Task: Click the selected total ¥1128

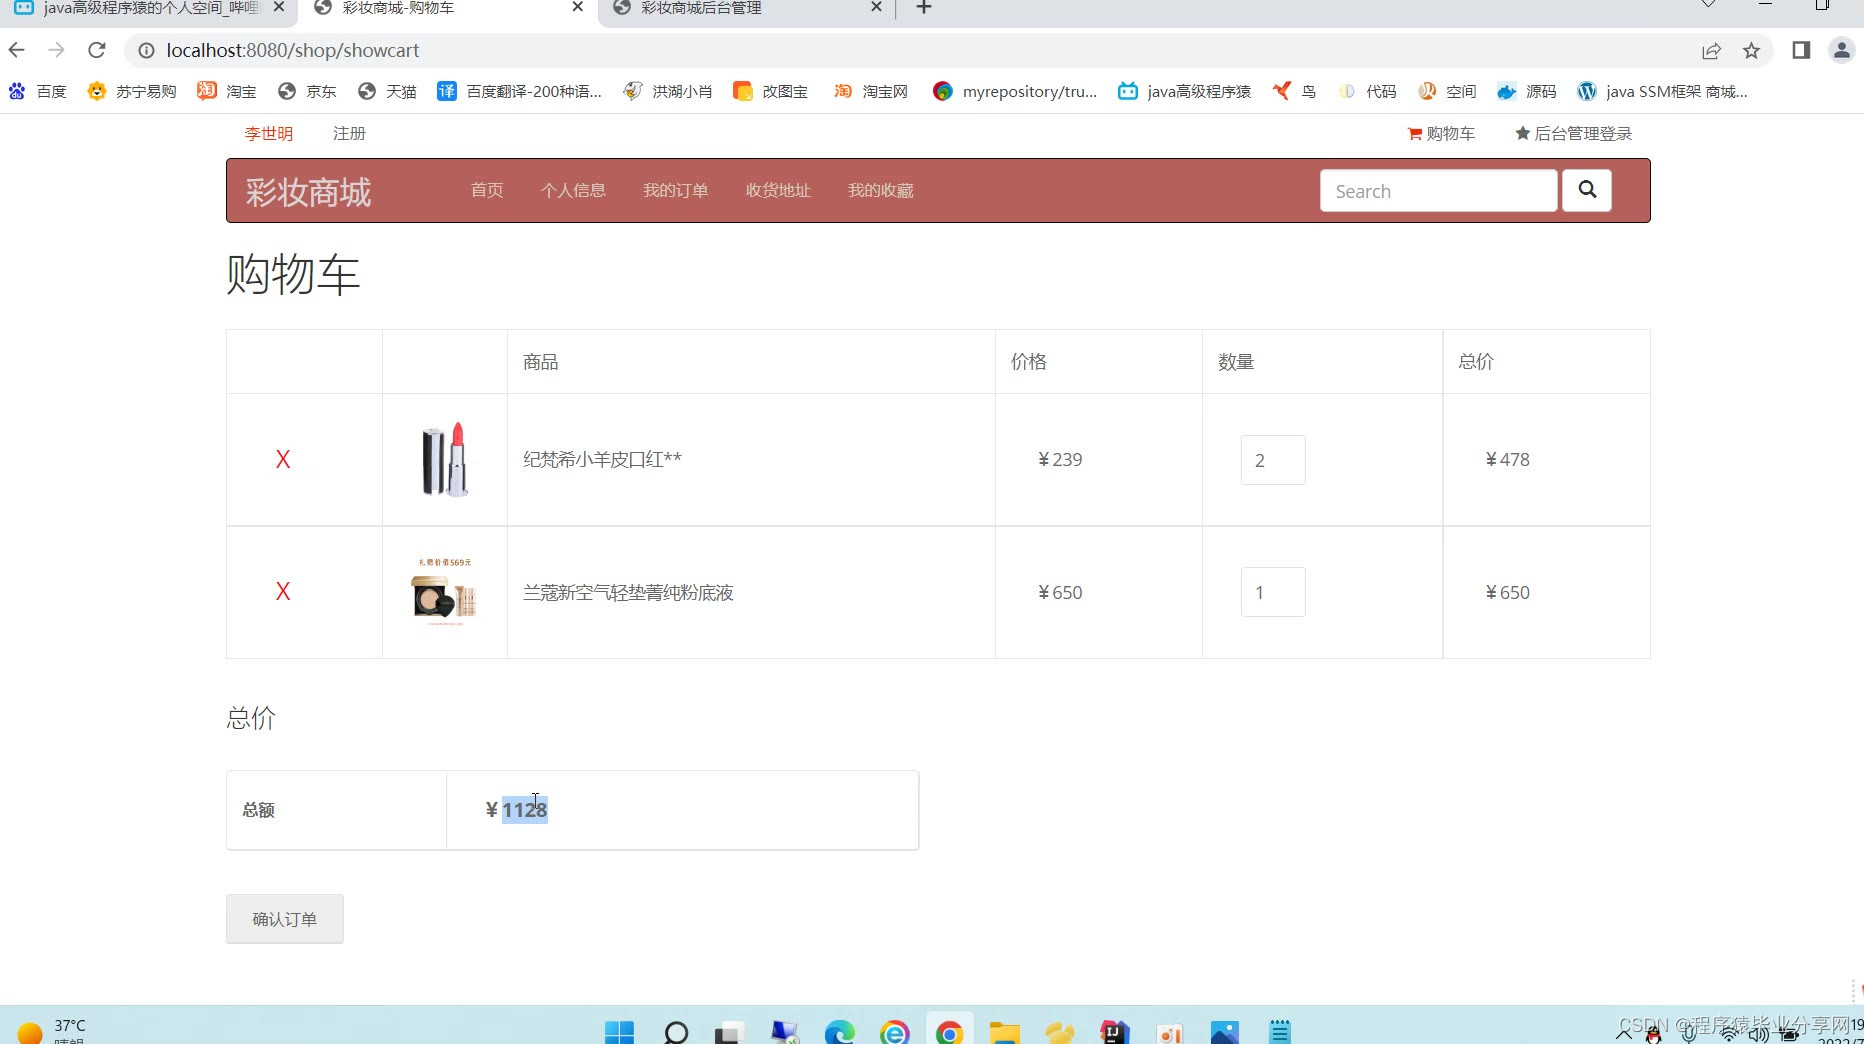Action: 517,809
